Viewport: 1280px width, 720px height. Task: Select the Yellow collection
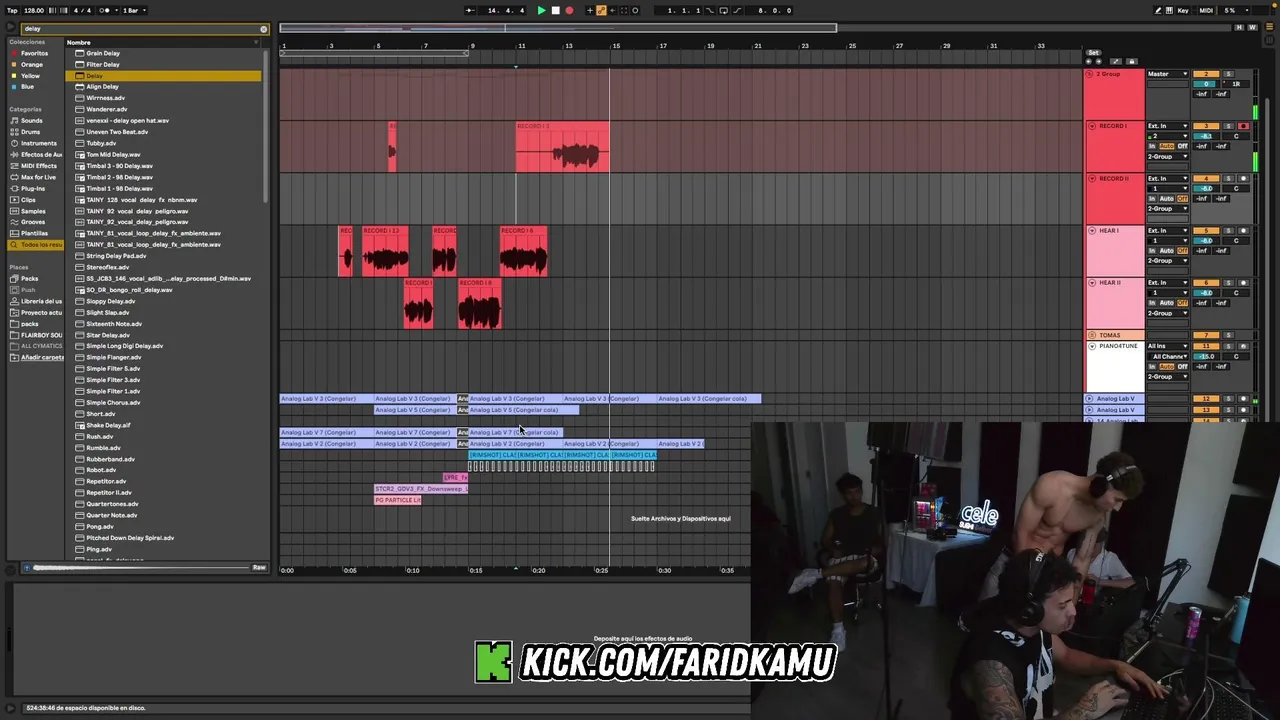point(31,75)
